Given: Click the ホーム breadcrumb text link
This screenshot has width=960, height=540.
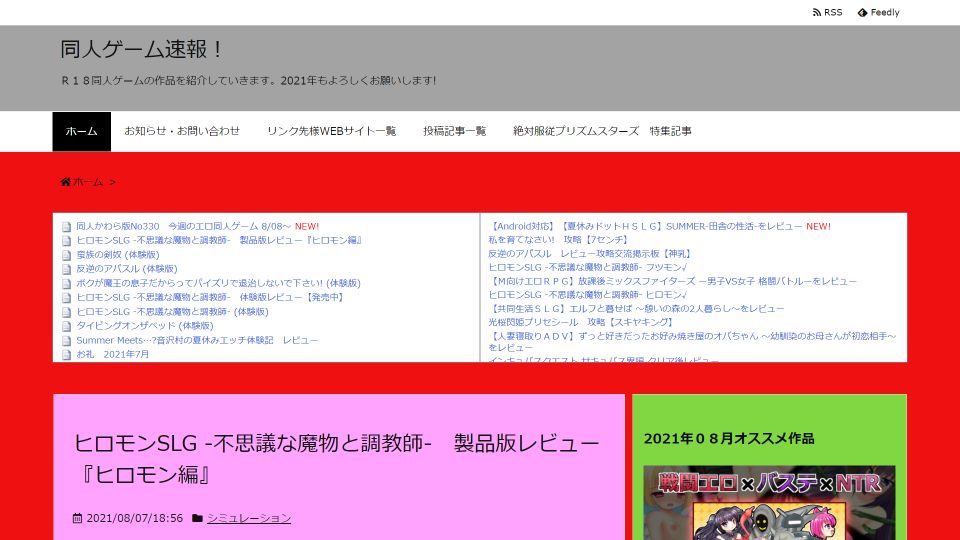Looking at the screenshot, I should (x=88, y=182).
